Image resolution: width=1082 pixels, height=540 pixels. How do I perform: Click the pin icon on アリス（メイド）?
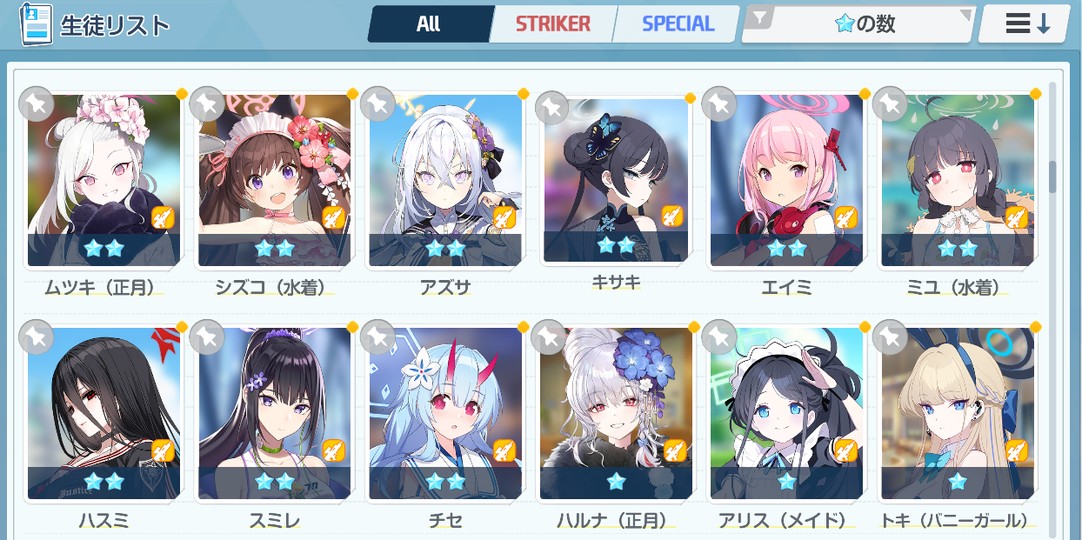718,337
